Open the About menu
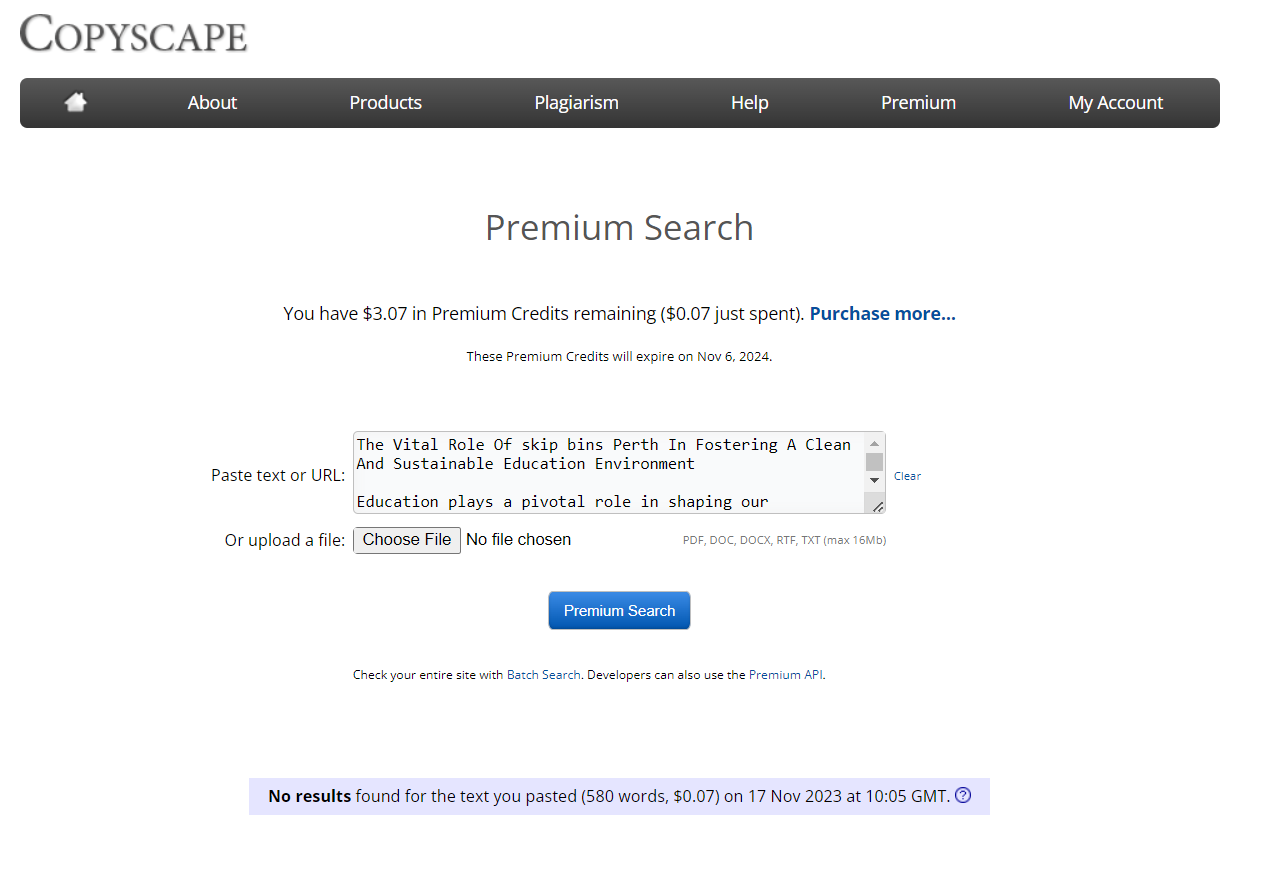This screenshot has height=880, width=1276. point(212,103)
